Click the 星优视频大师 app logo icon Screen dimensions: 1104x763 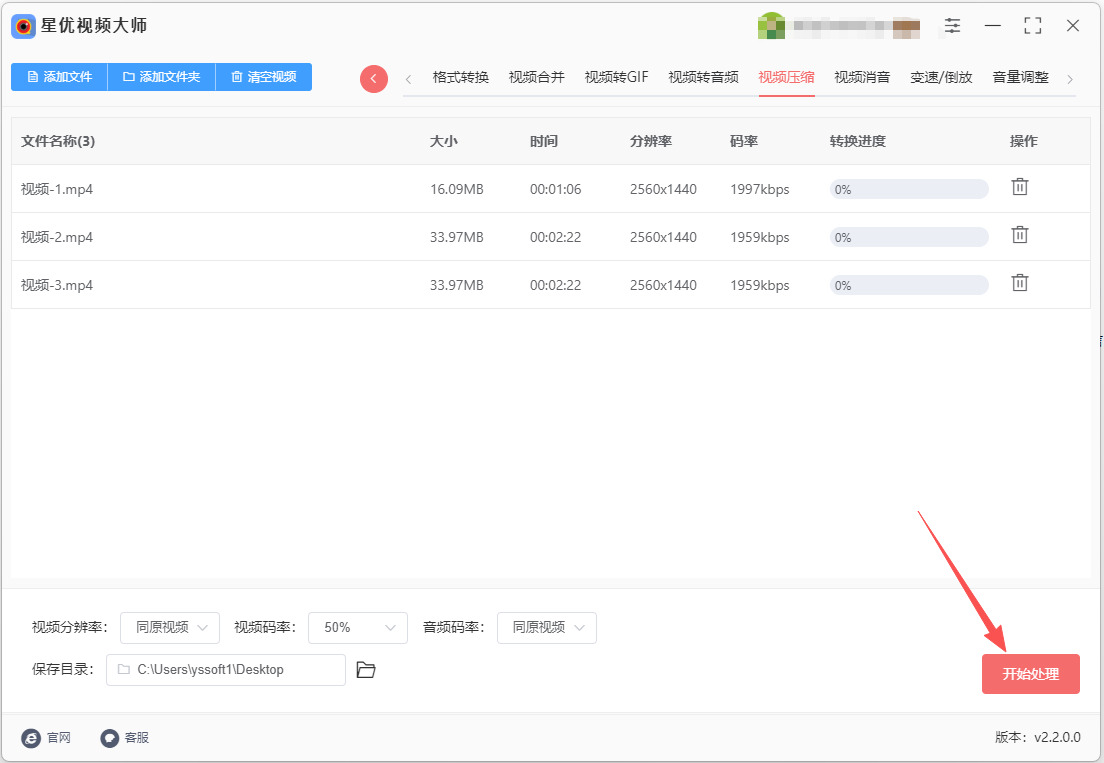[23, 26]
